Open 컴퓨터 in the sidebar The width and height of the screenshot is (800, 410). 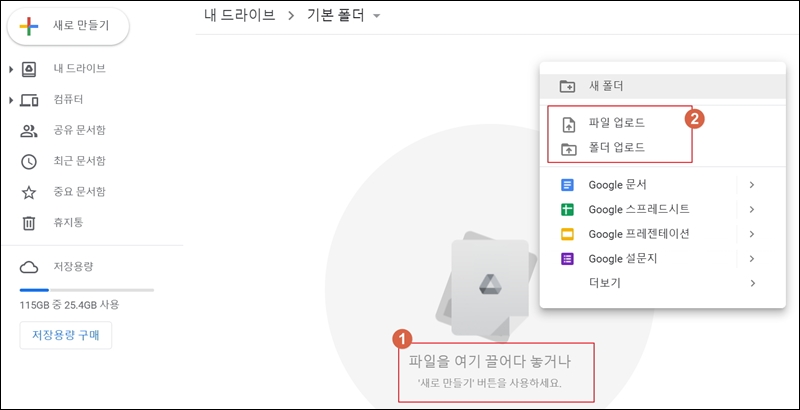coord(68,99)
